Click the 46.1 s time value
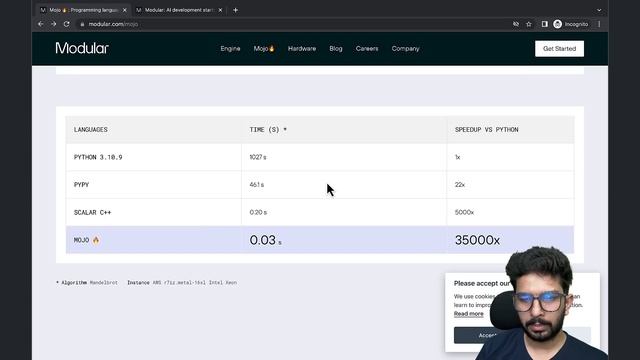This screenshot has height=360, width=640. (x=257, y=185)
